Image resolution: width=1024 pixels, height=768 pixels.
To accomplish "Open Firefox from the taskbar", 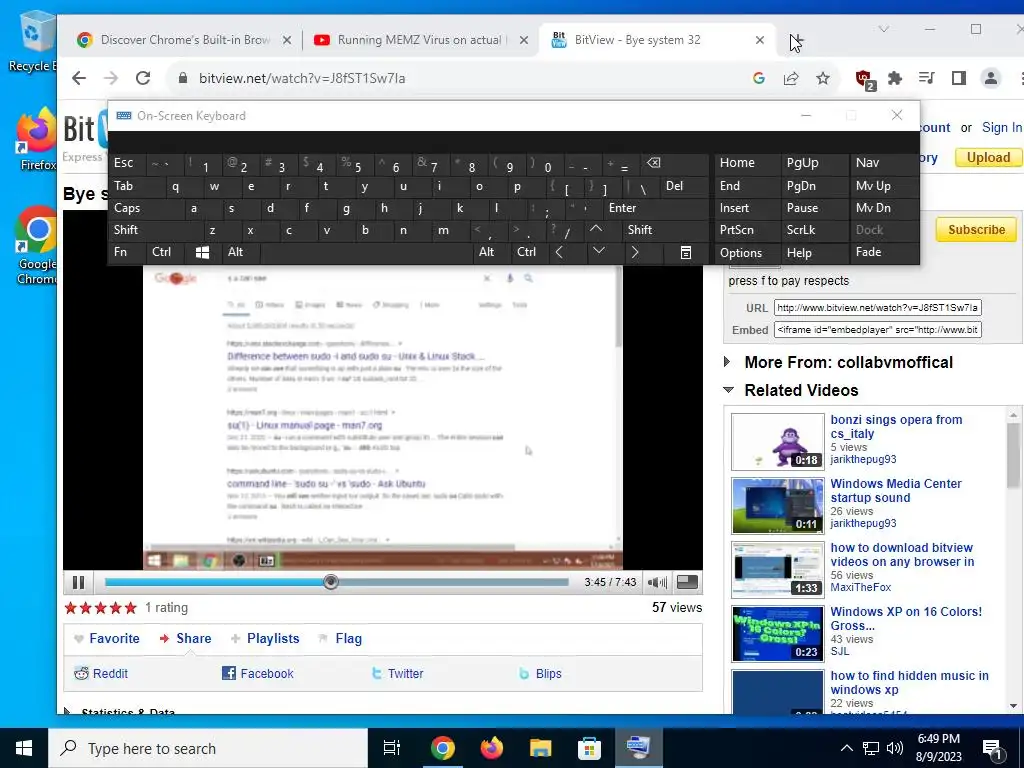I will [492, 748].
